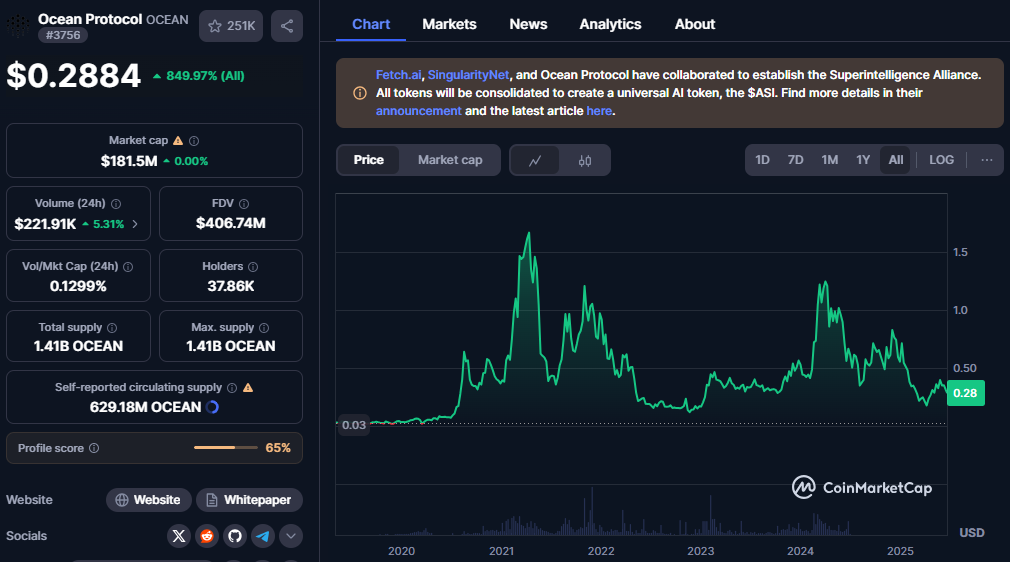
Task: Select the $0.2884 price value
Action: 73,76
